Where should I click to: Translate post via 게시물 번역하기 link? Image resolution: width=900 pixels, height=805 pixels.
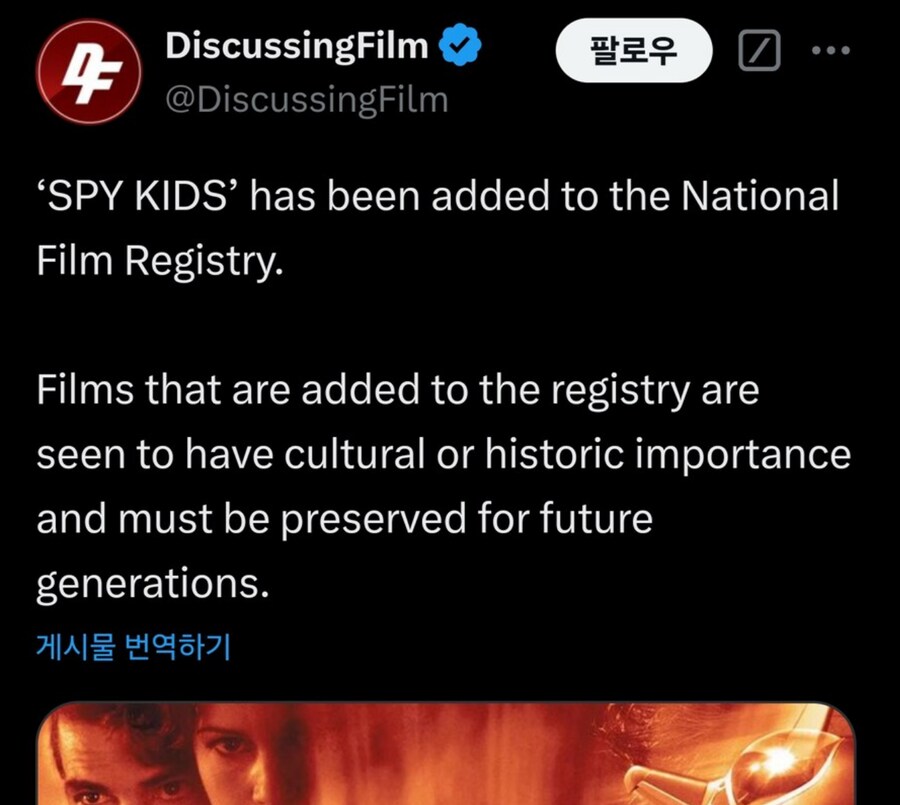[x=133, y=647]
